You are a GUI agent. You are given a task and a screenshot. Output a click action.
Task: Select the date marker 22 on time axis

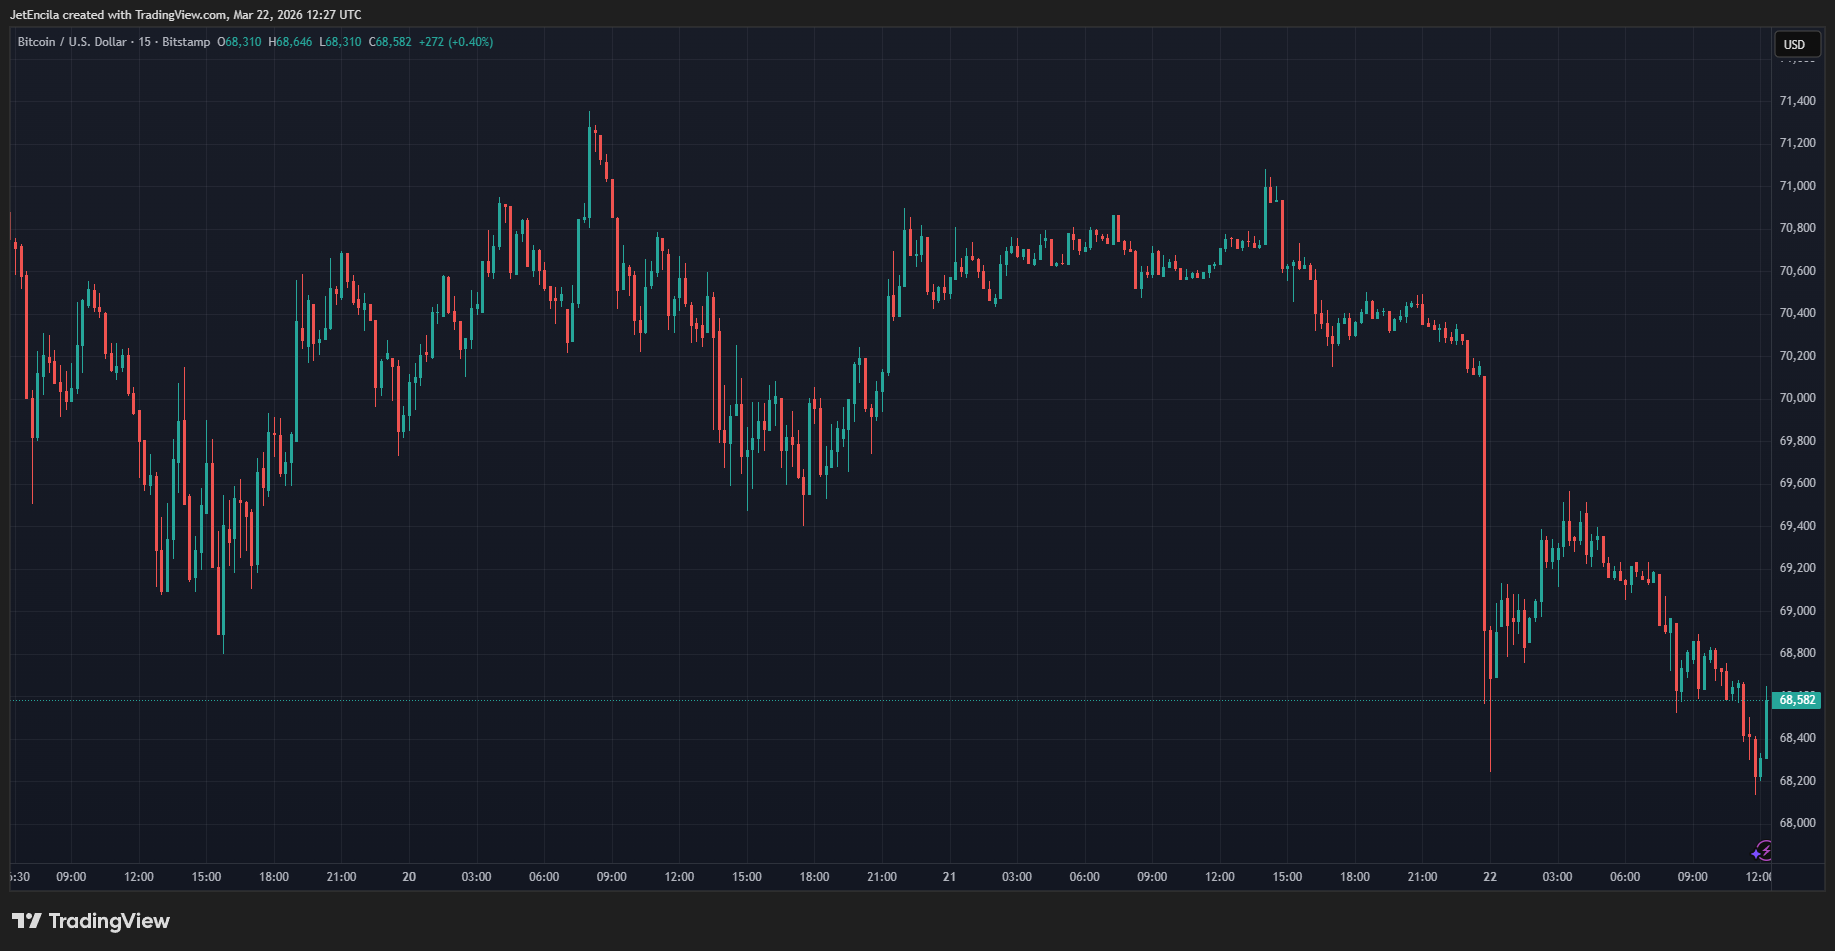pos(1490,877)
